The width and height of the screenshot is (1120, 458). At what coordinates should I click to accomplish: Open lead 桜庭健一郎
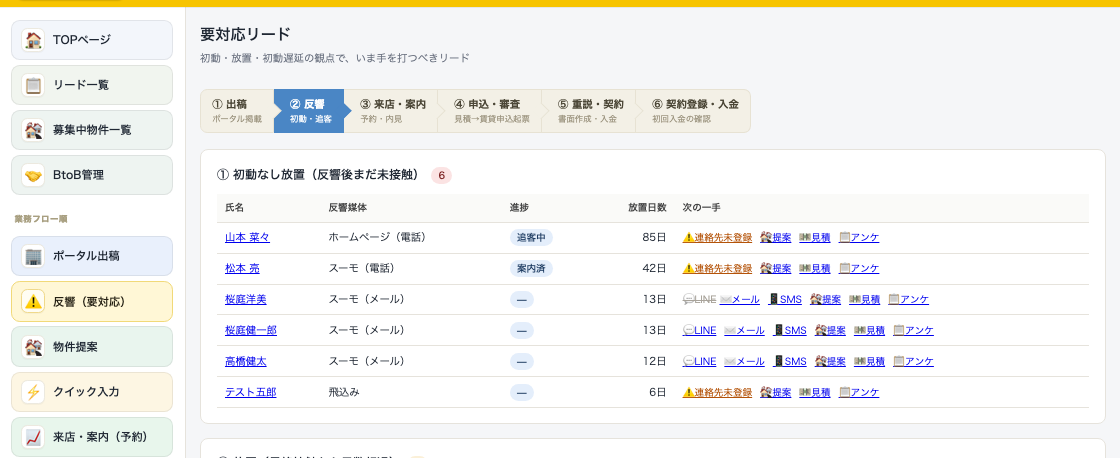251,330
